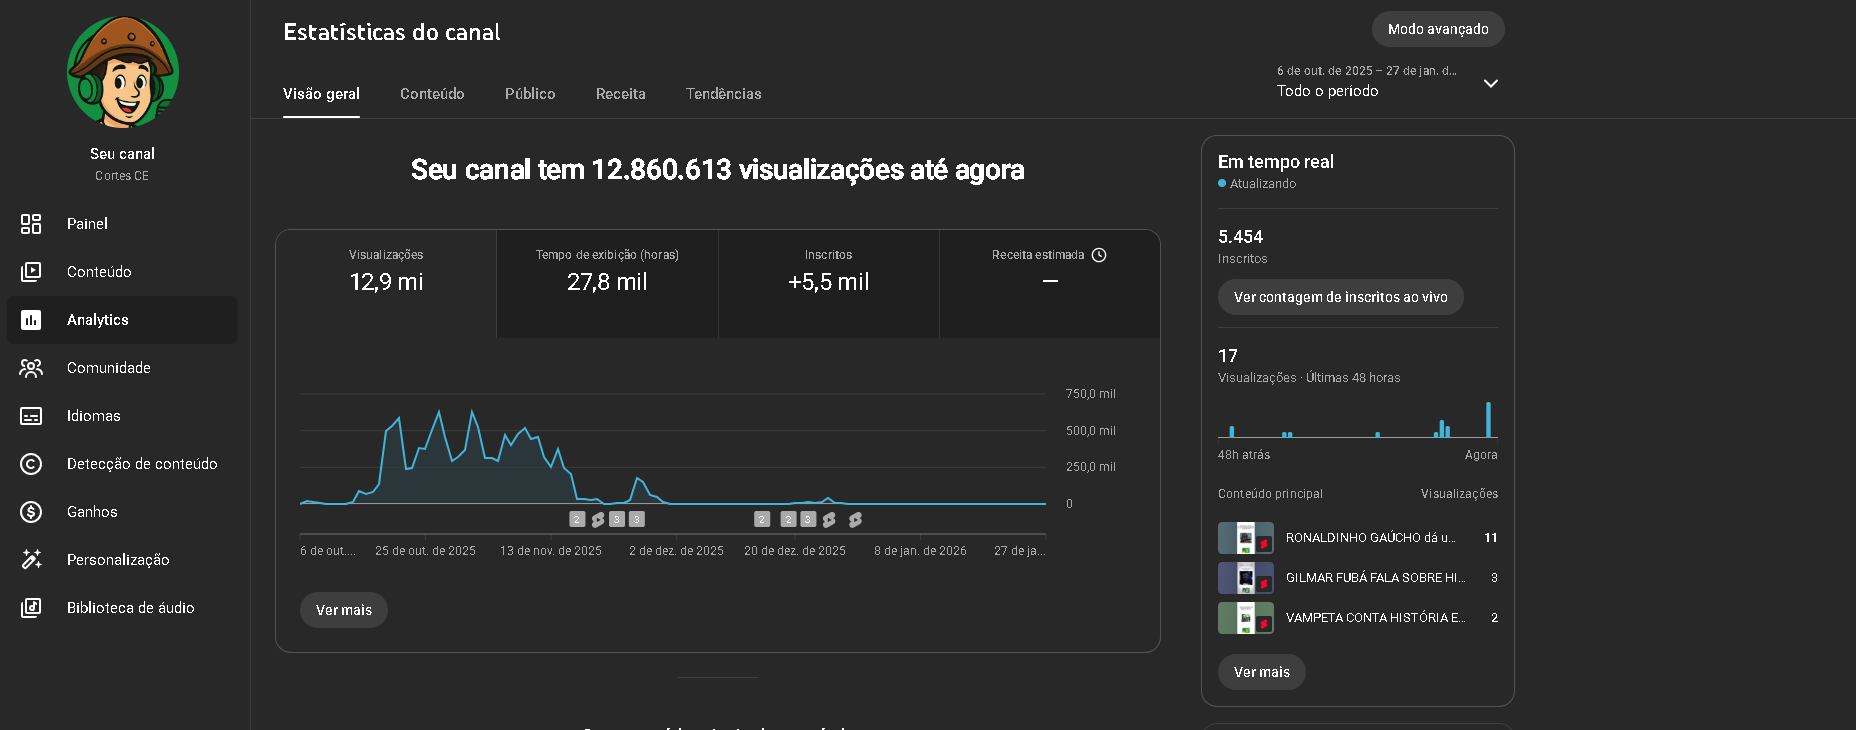Select the Receita tab
The width and height of the screenshot is (1856, 730).
point(620,94)
